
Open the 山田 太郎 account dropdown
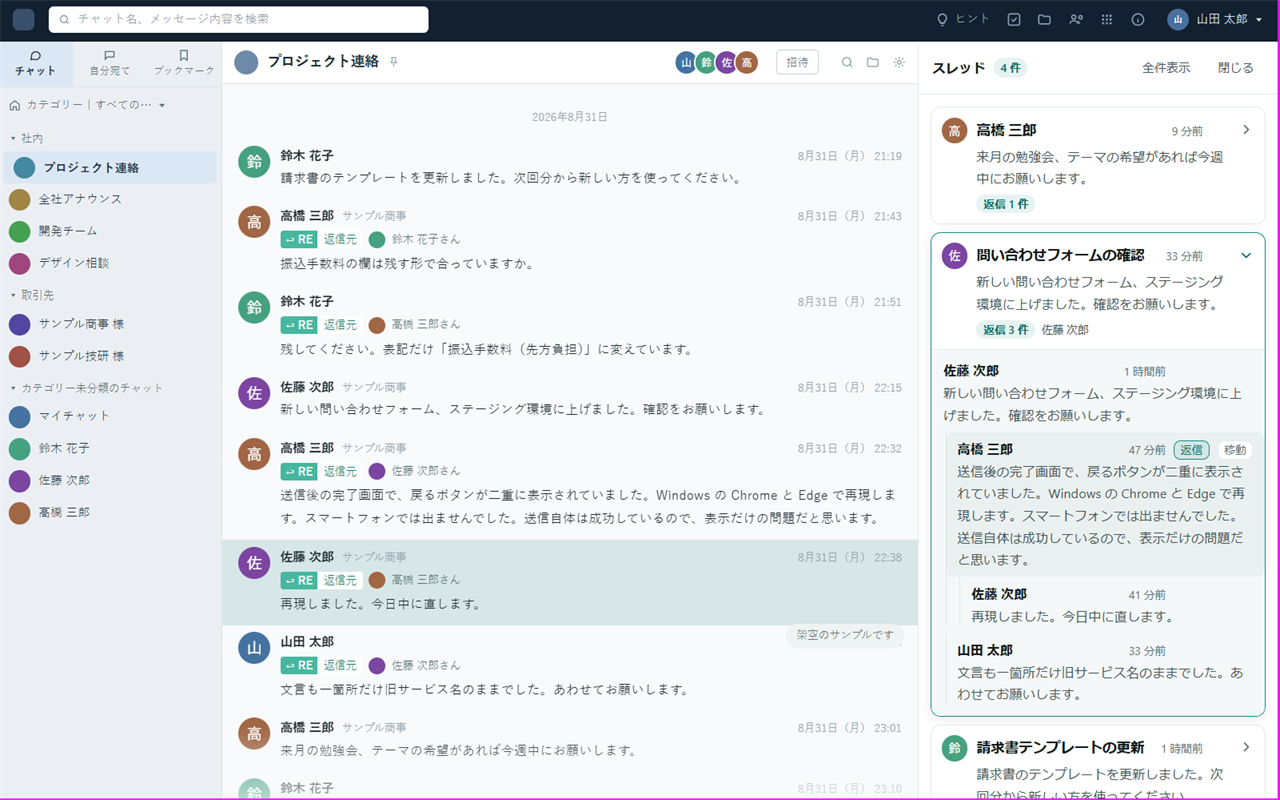tap(1215, 19)
